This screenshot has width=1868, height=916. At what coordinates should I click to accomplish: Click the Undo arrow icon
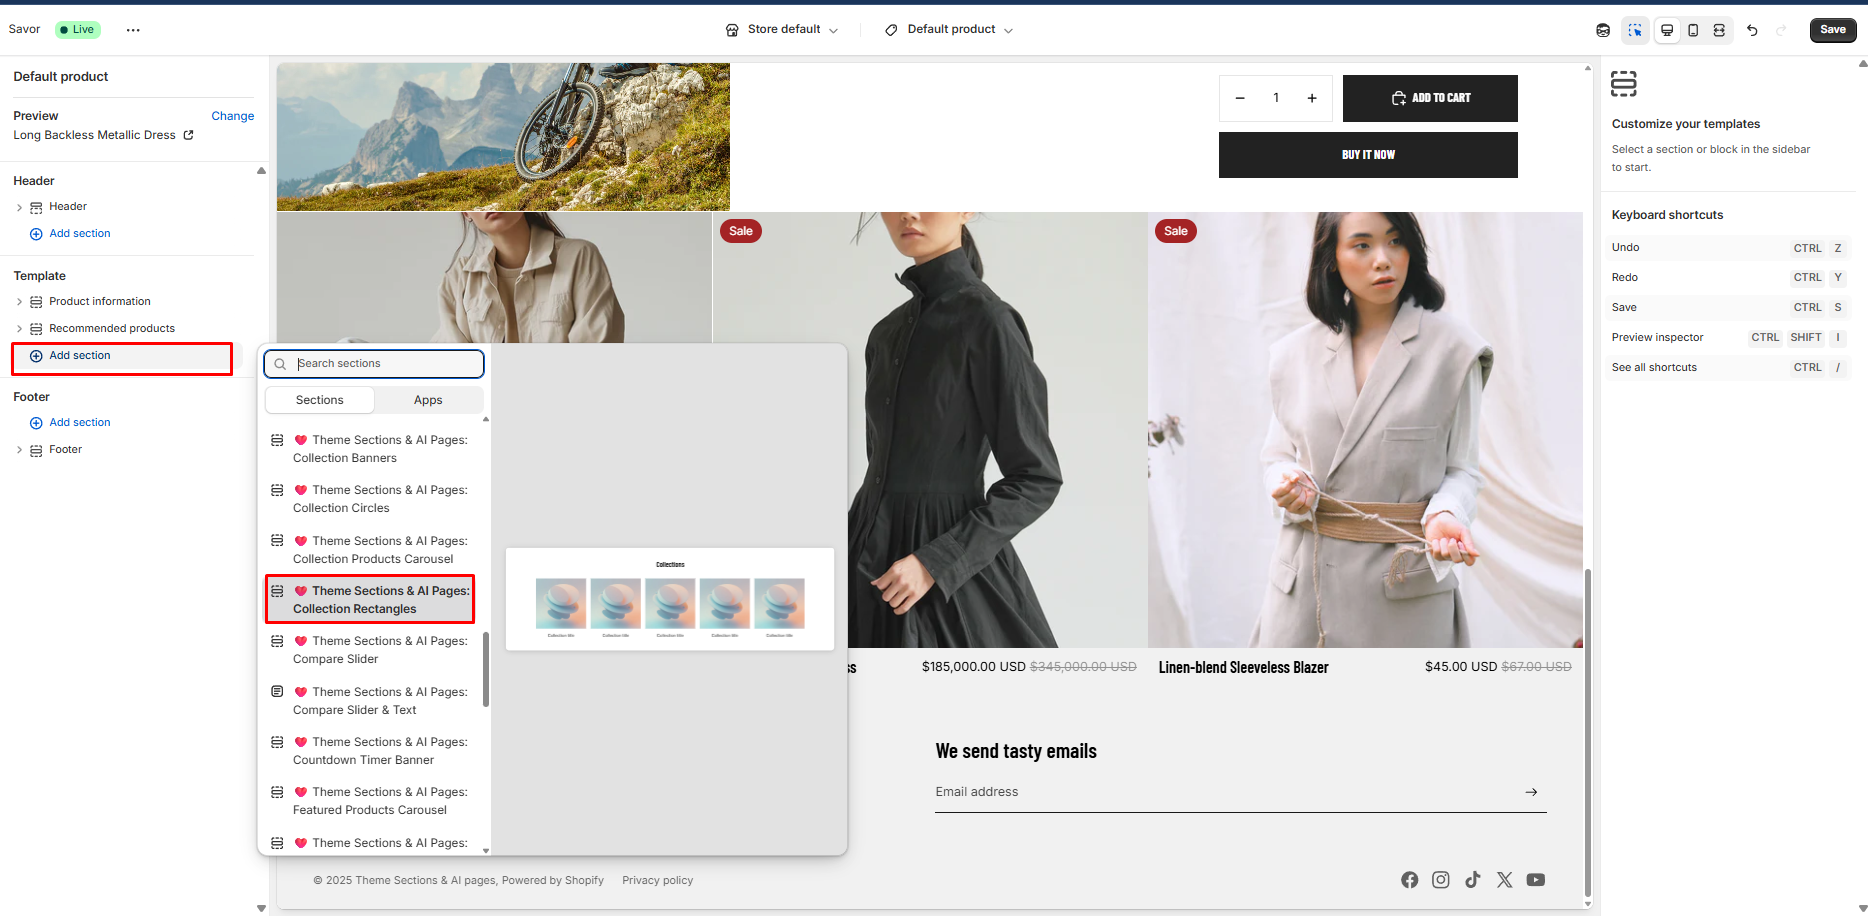click(x=1752, y=30)
